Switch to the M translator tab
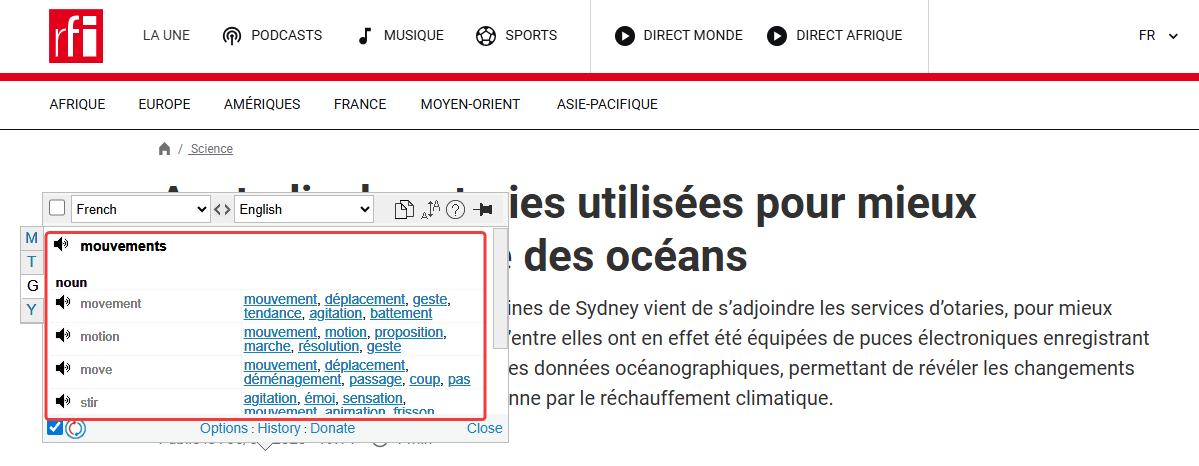 (x=32, y=238)
